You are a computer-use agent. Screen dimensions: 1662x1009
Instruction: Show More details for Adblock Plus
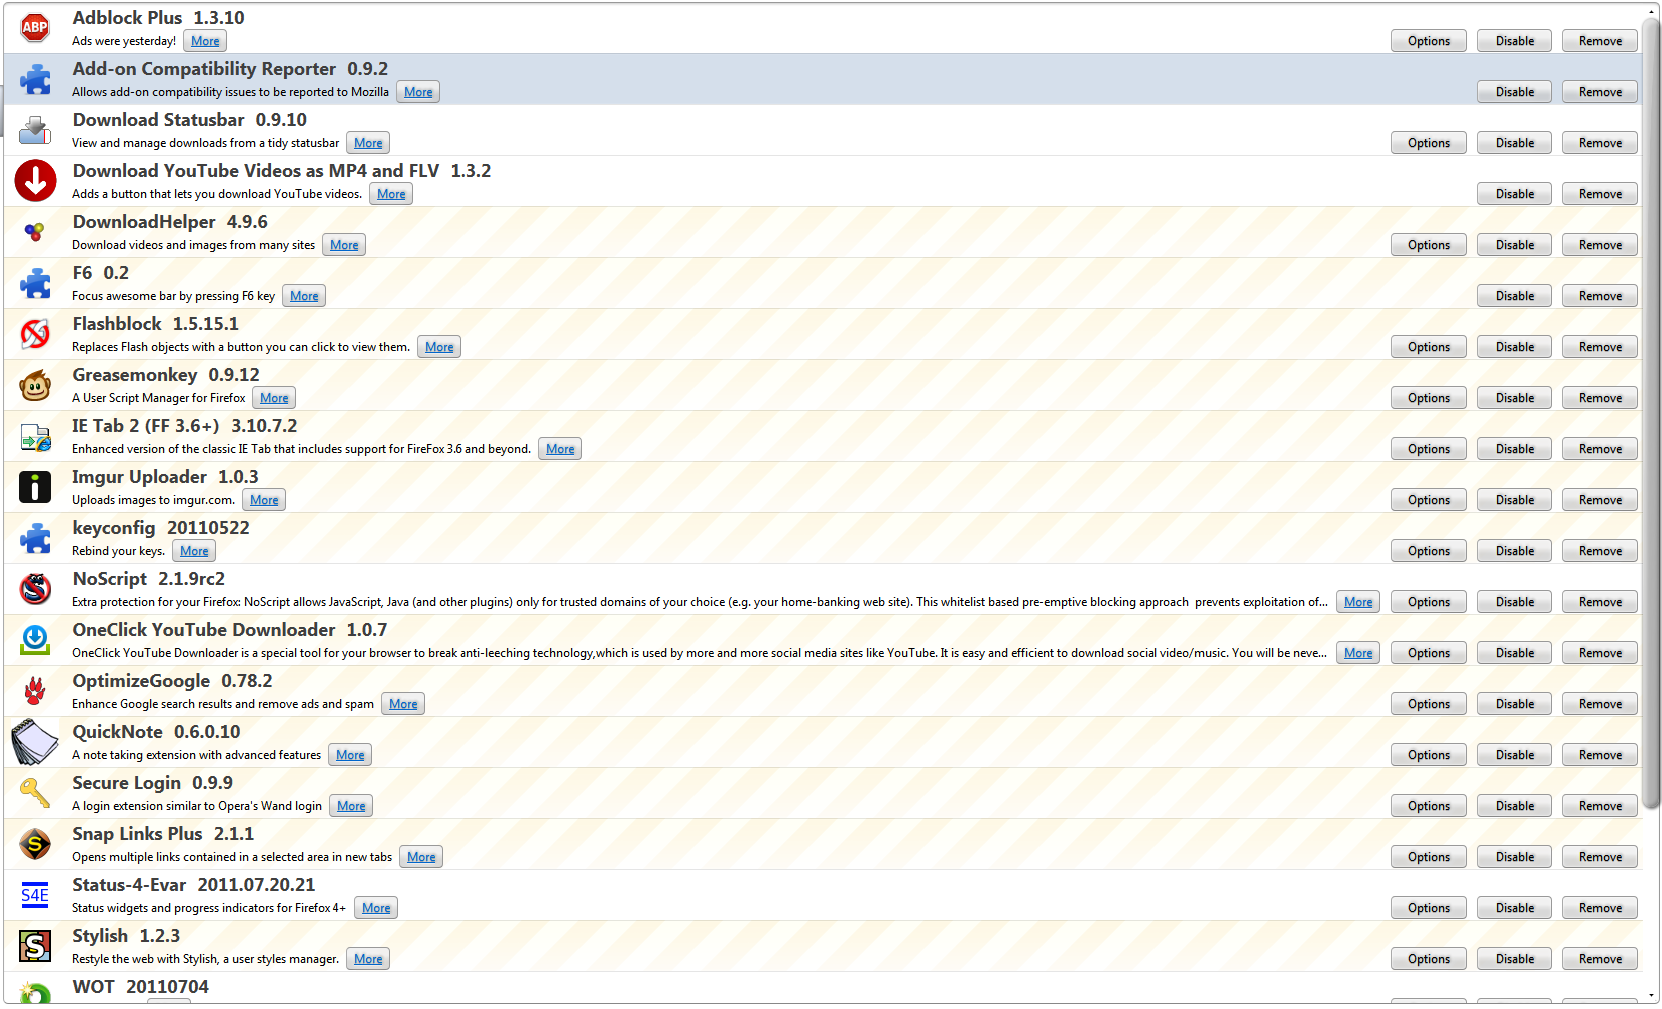tap(205, 41)
